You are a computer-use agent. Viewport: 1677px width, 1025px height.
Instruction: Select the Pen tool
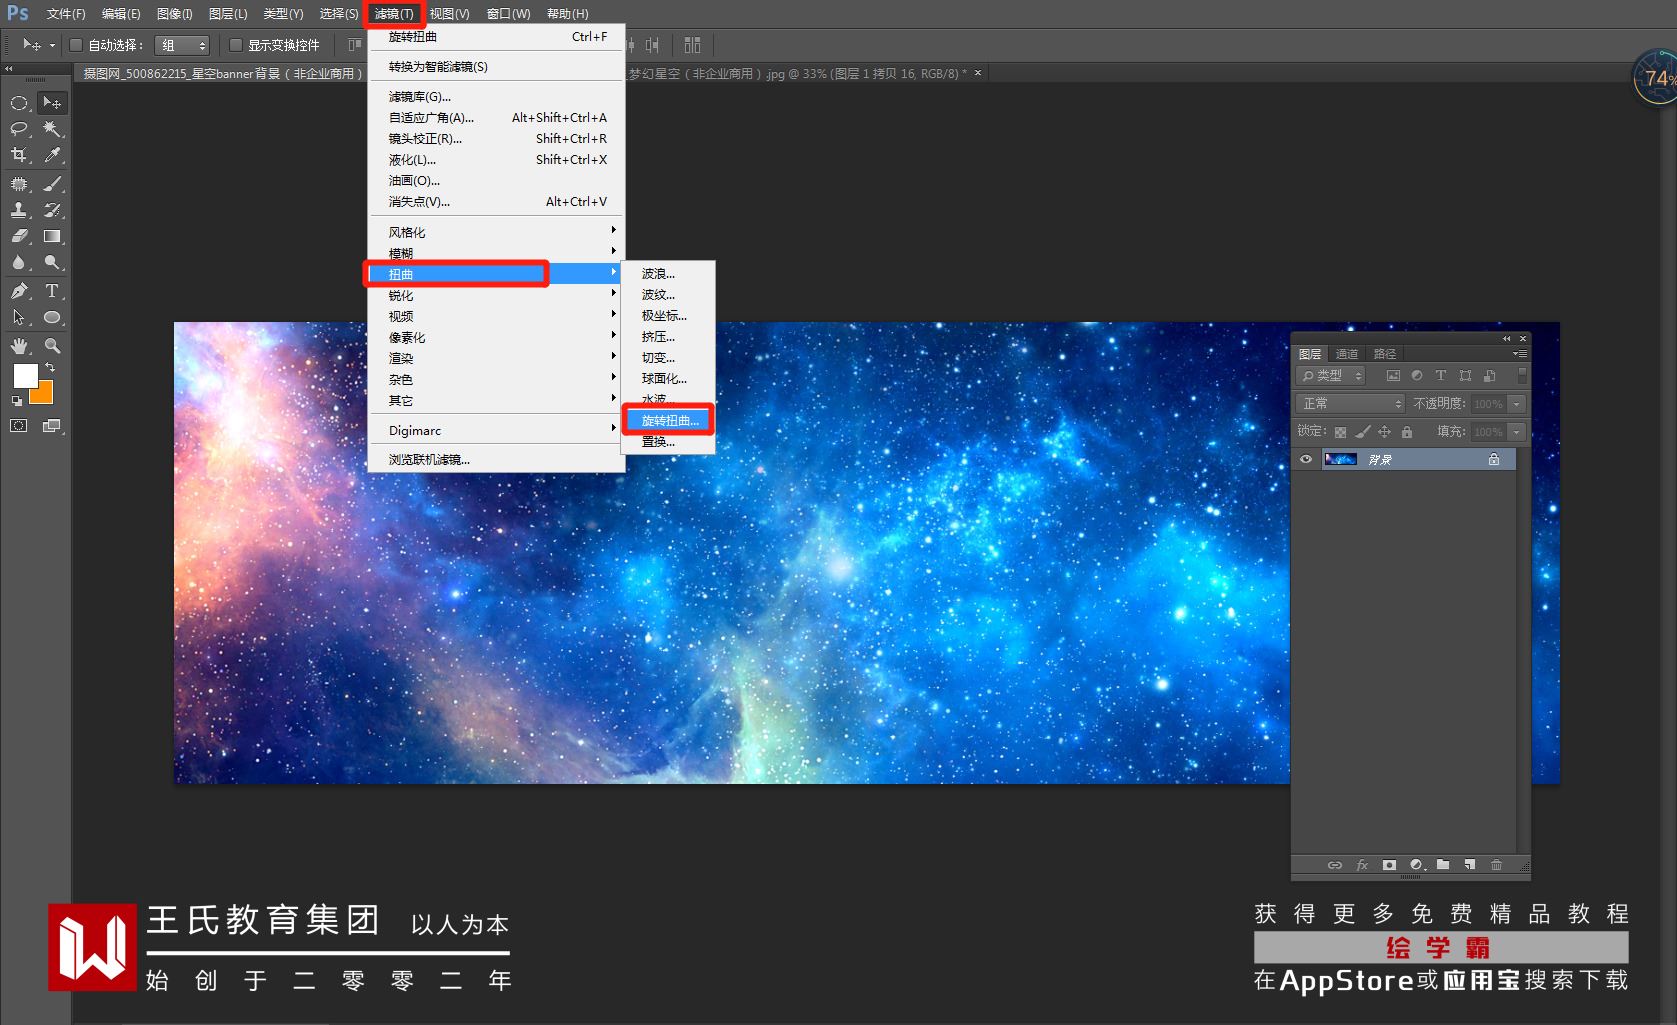point(19,291)
